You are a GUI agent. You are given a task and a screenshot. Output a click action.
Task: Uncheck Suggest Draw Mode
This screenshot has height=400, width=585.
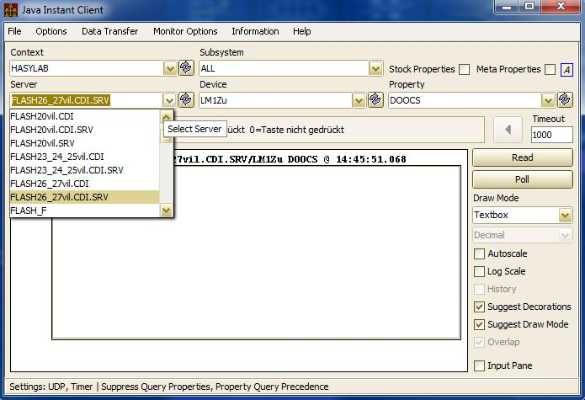(479, 324)
